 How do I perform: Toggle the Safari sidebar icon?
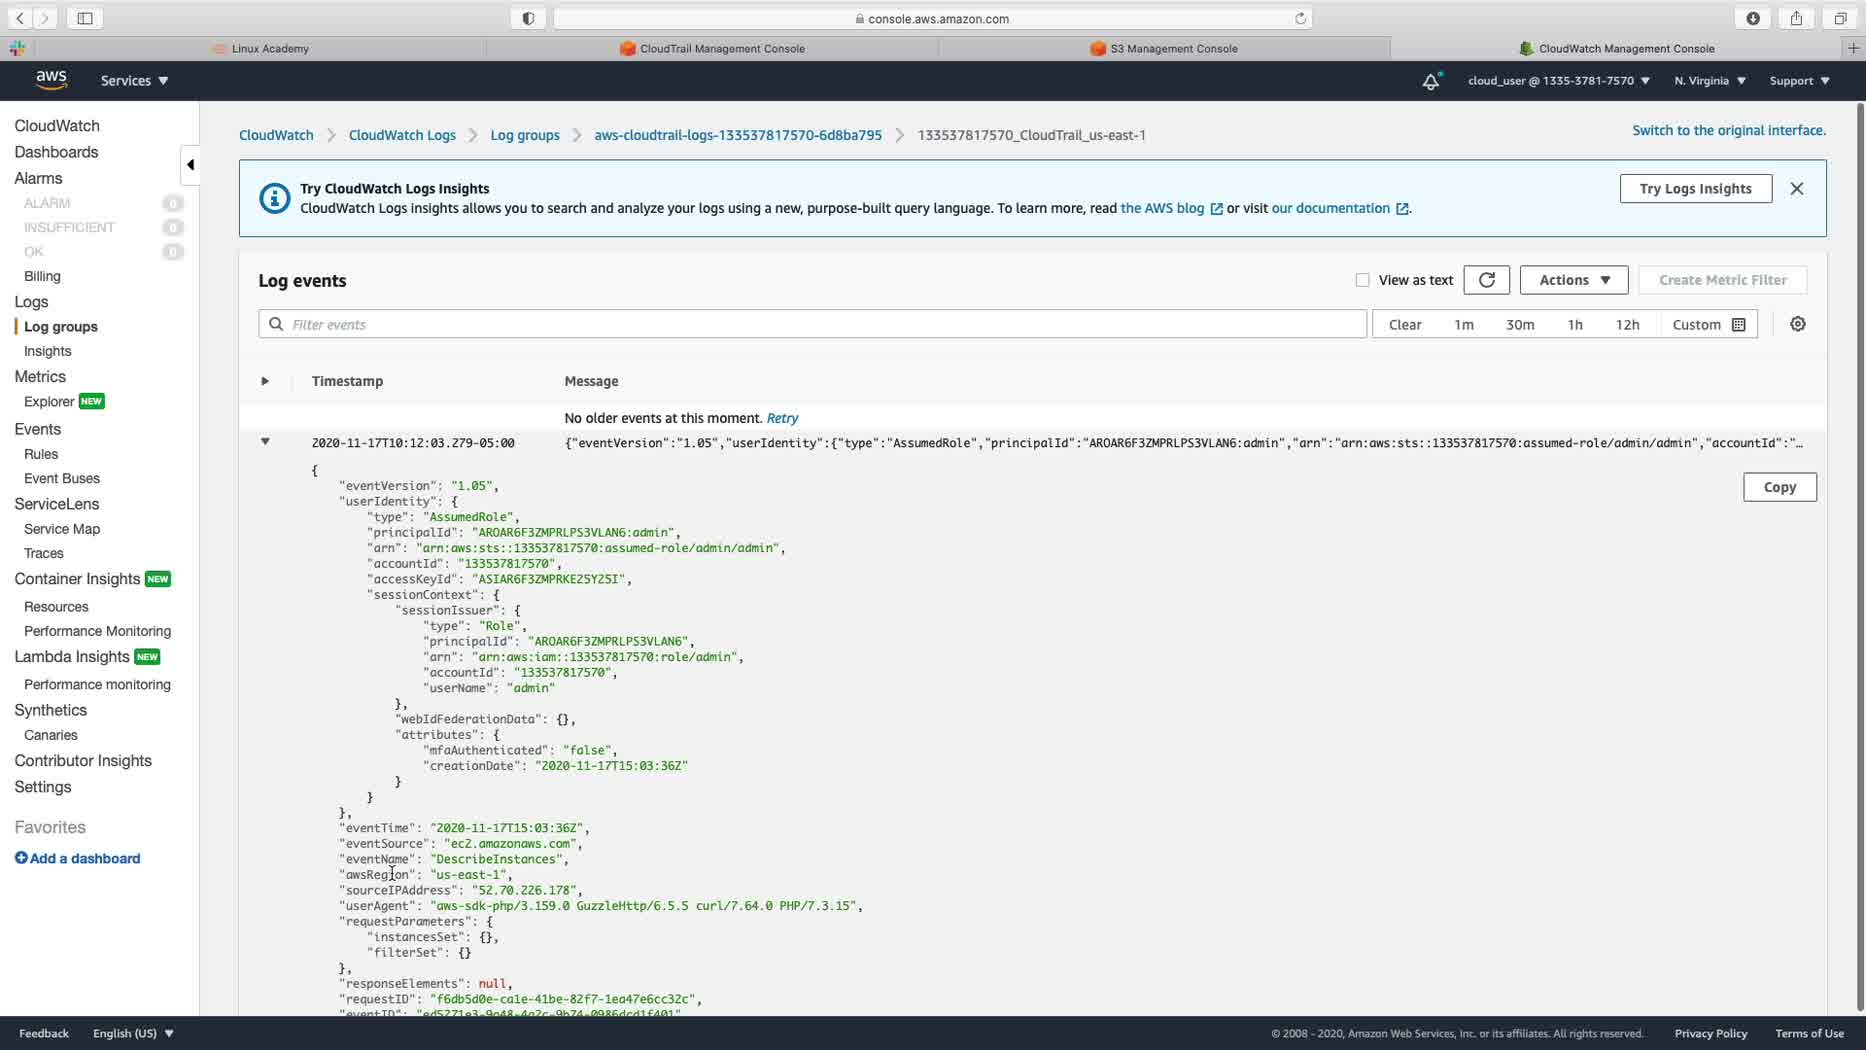click(x=85, y=18)
